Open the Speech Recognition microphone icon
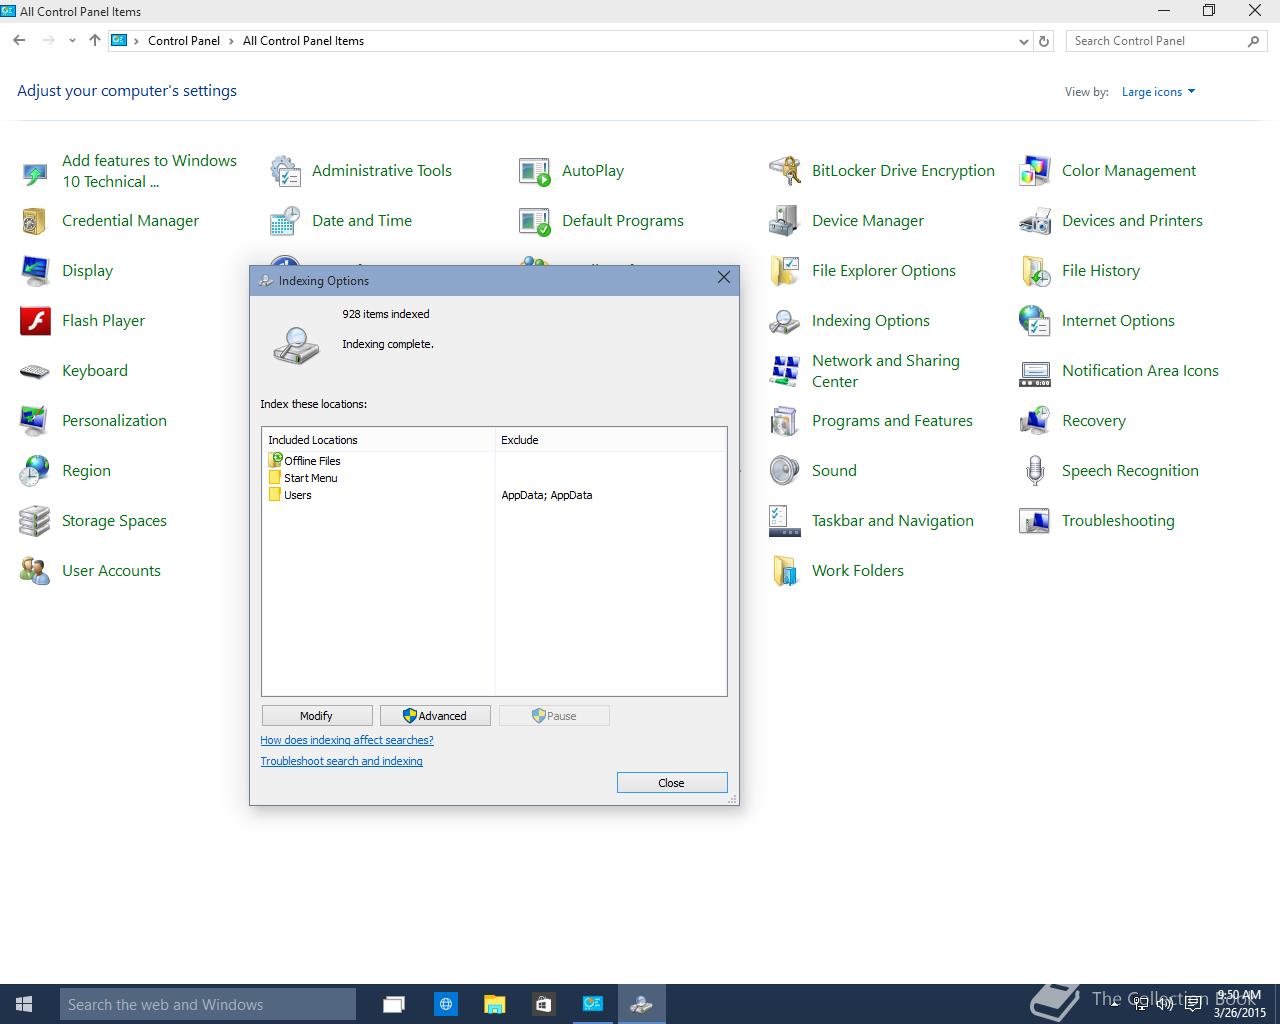 pos(1035,471)
